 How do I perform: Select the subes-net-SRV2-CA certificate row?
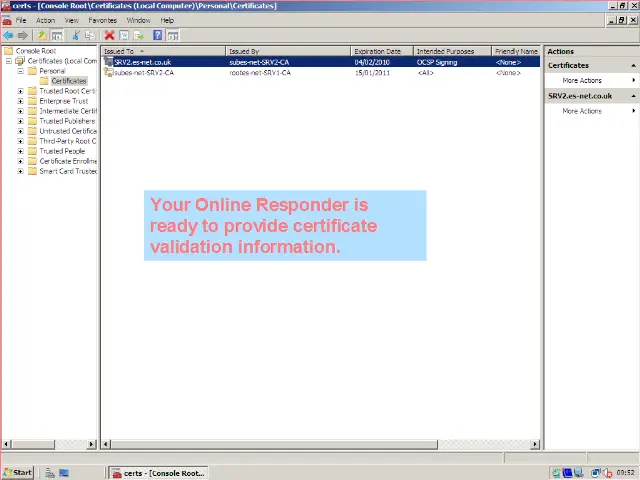coord(144,73)
